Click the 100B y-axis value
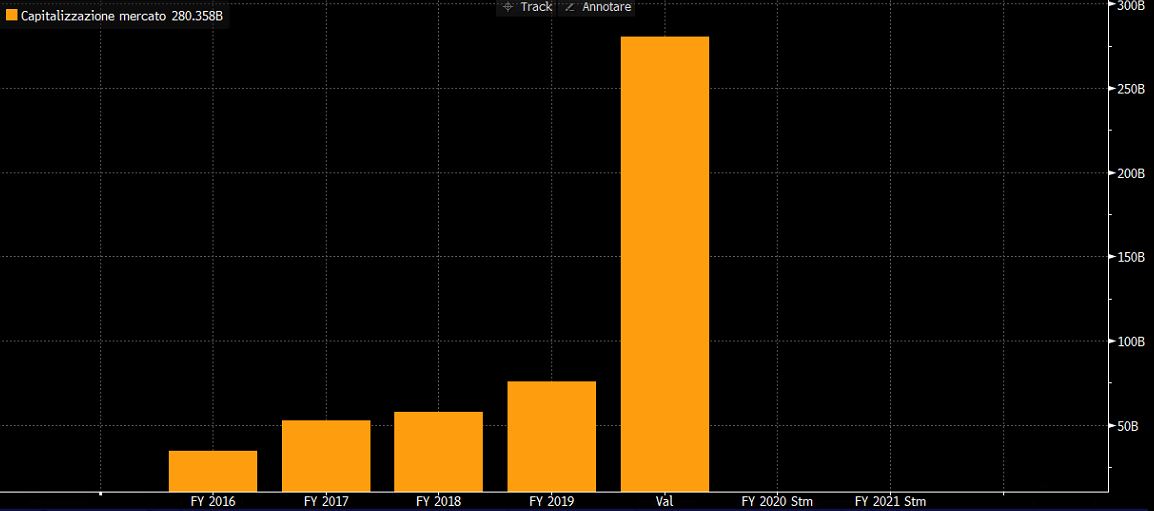Viewport: 1154px width, 511px height. (x=1130, y=342)
